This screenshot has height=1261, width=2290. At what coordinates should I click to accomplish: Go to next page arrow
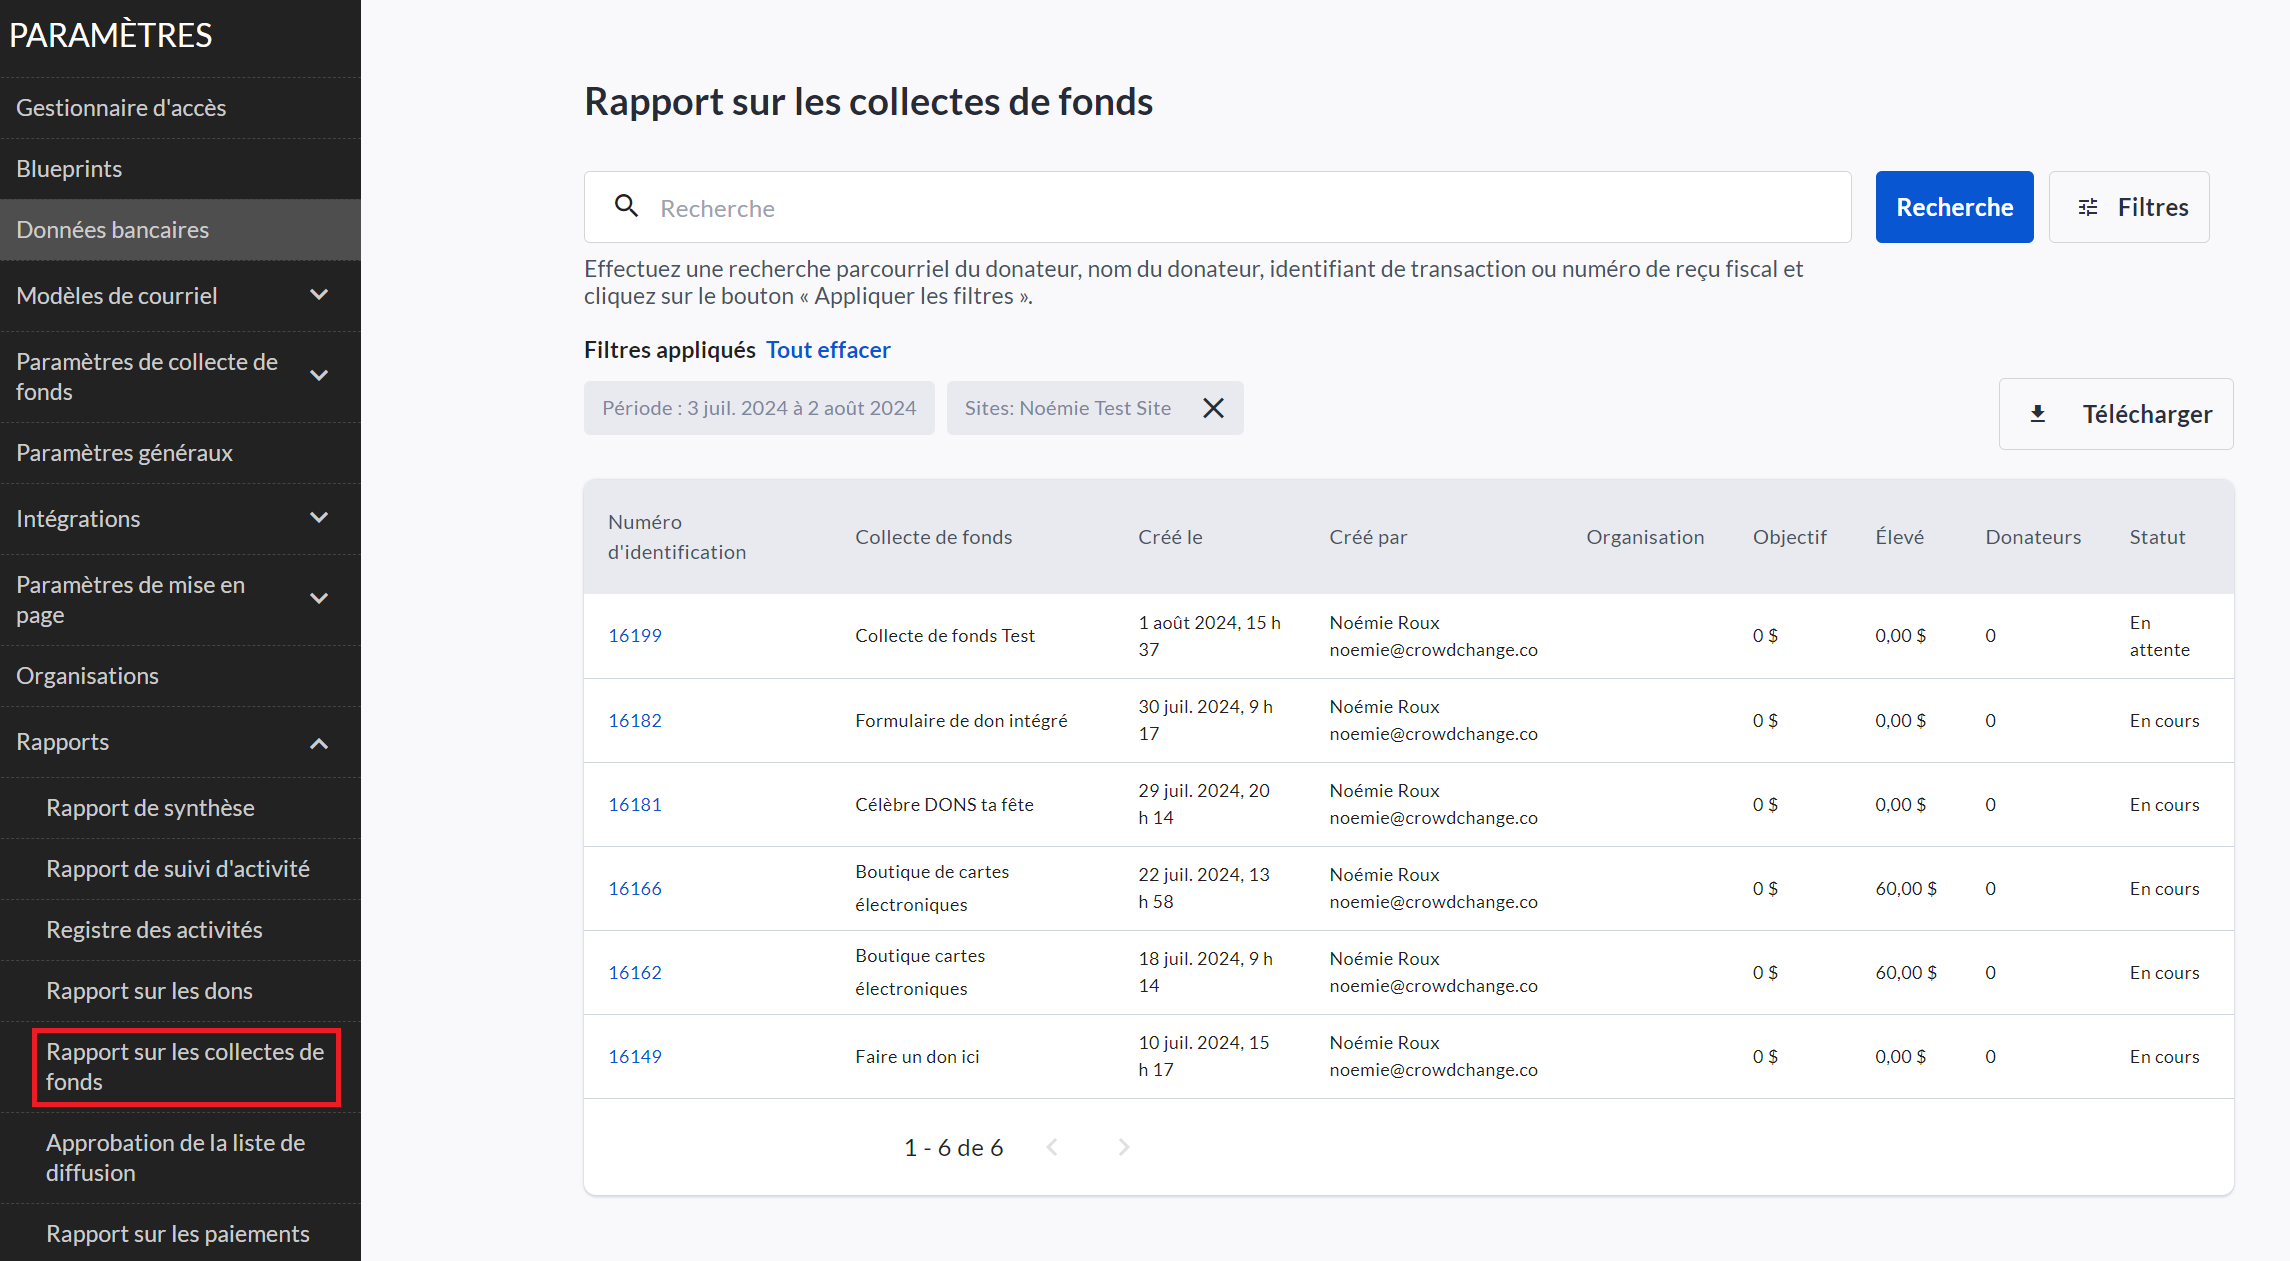point(1123,1147)
